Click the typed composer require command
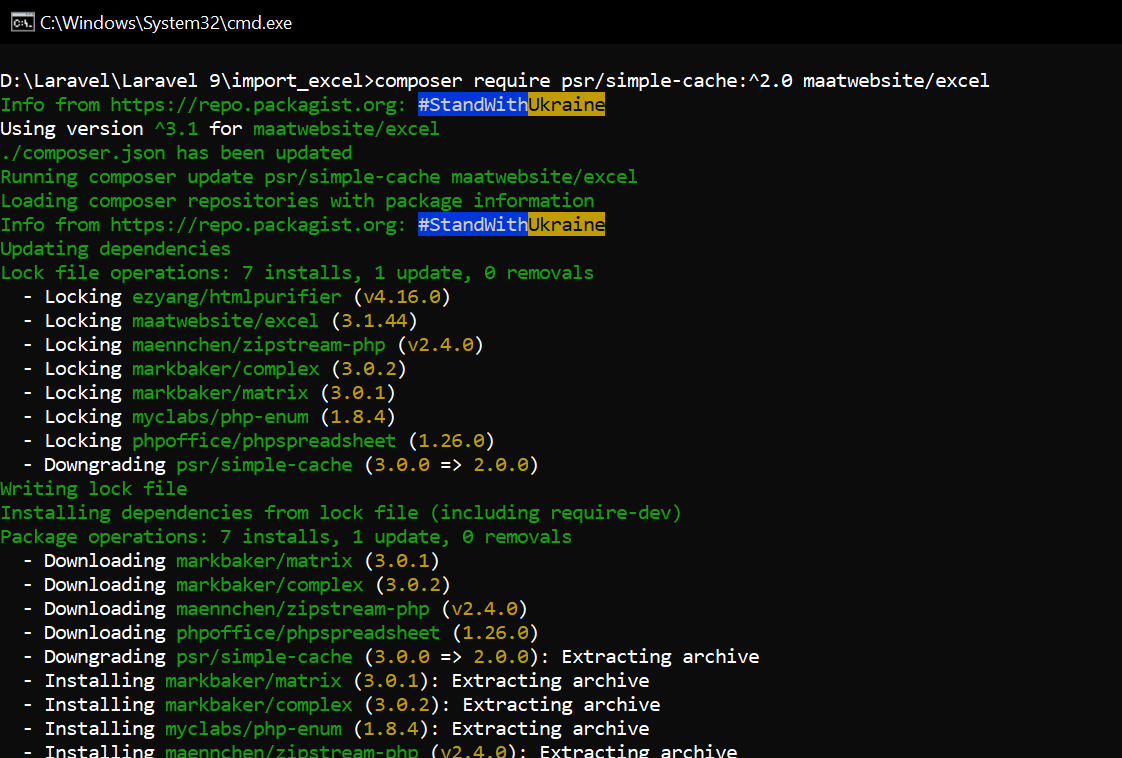 pyautogui.click(x=681, y=81)
